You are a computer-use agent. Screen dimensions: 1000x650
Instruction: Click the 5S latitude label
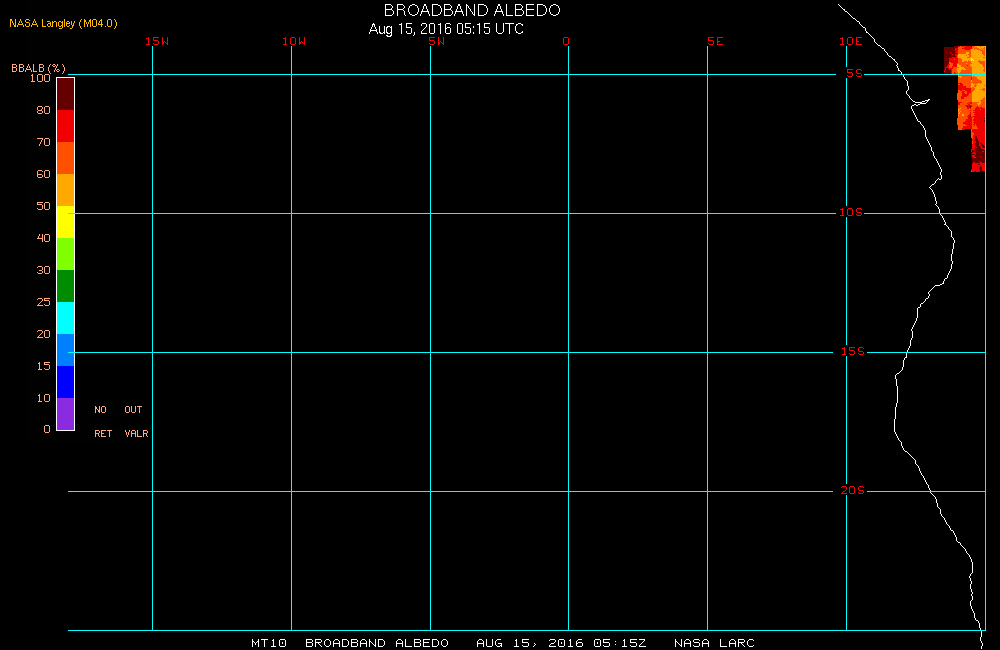[x=854, y=73]
